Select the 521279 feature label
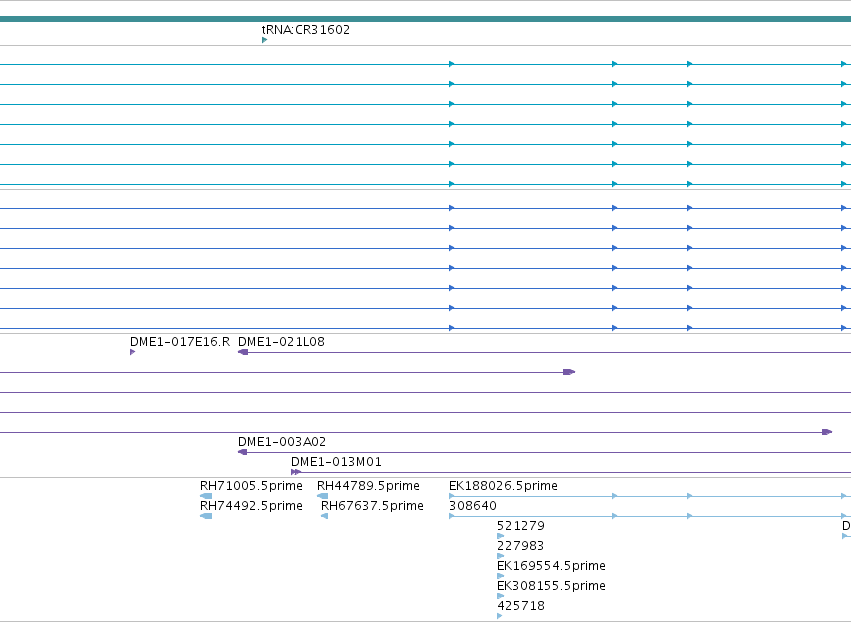851x622 pixels. click(520, 525)
